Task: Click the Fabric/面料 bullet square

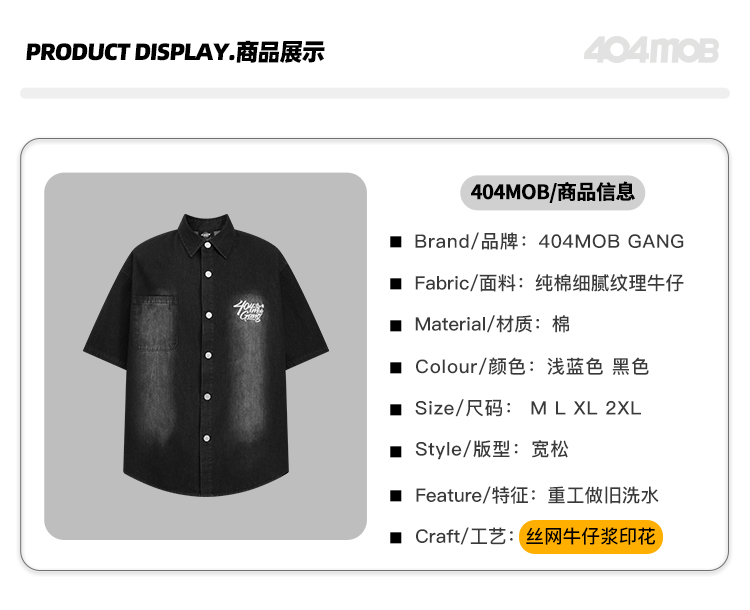Action: 396,284
